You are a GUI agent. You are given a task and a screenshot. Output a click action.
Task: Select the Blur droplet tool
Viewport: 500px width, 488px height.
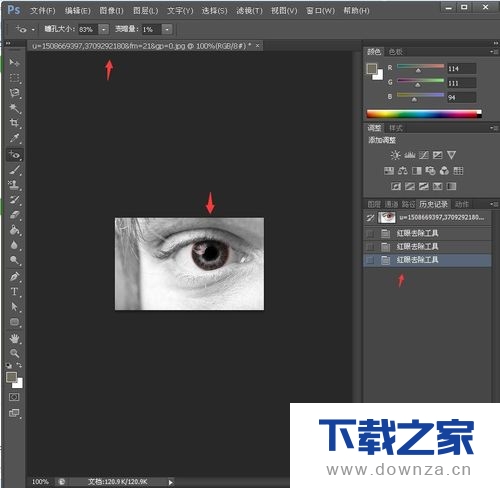pyautogui.click(x=14, y=245)
